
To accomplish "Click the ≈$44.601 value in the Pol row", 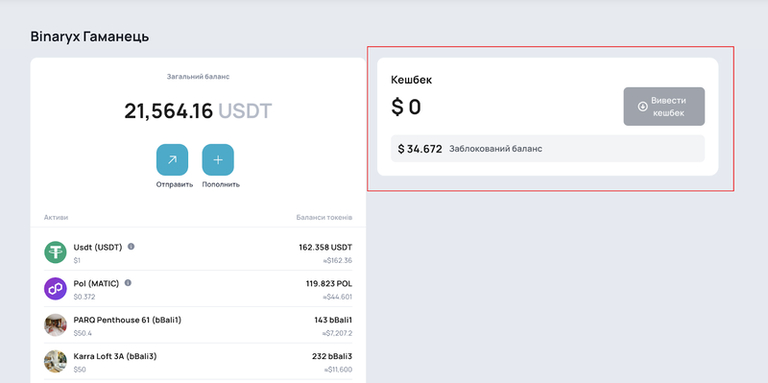I will point(337,297).
